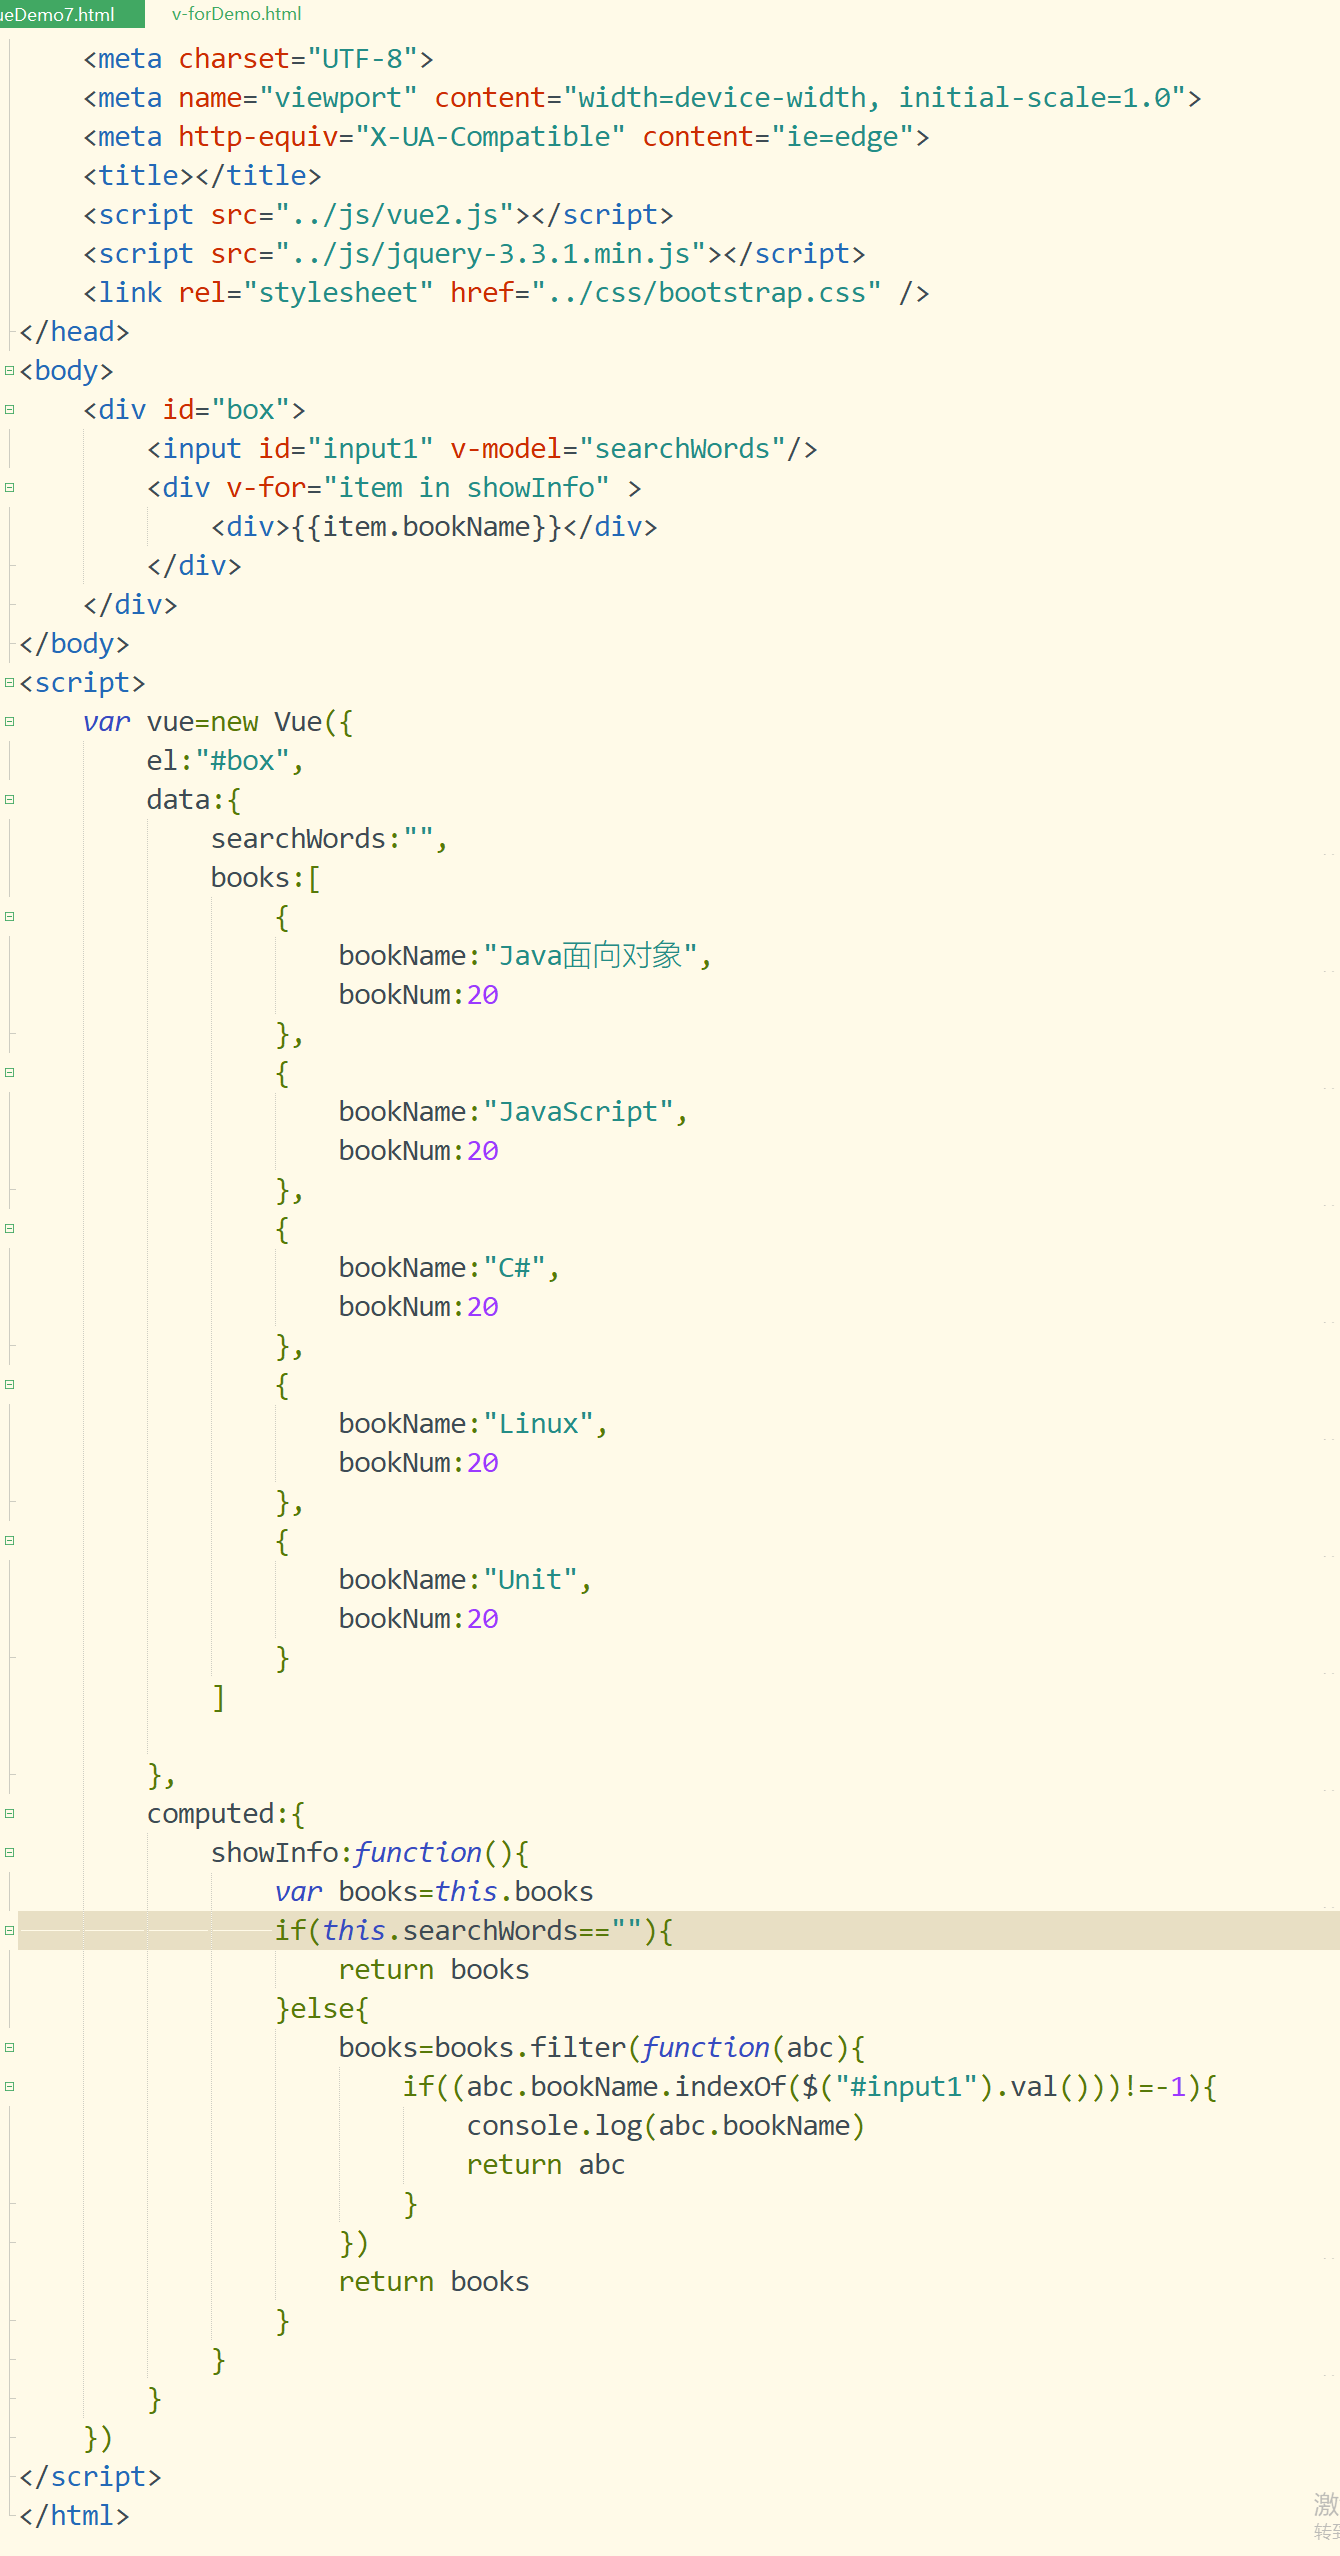The width and height of the screenshot is (1340, 2556).
Task: Click the "width=device-width, initial-scale=1.0" content value
Action: [875, 97]
